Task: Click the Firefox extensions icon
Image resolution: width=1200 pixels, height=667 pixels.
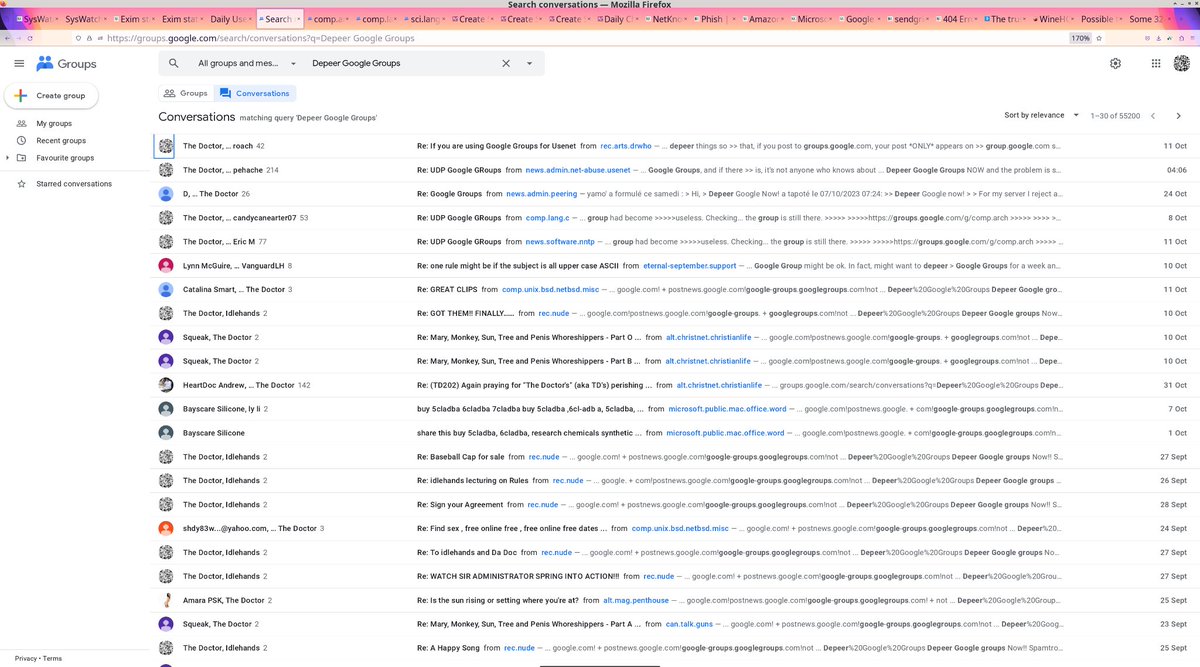Action: [x=1180, y=38]
